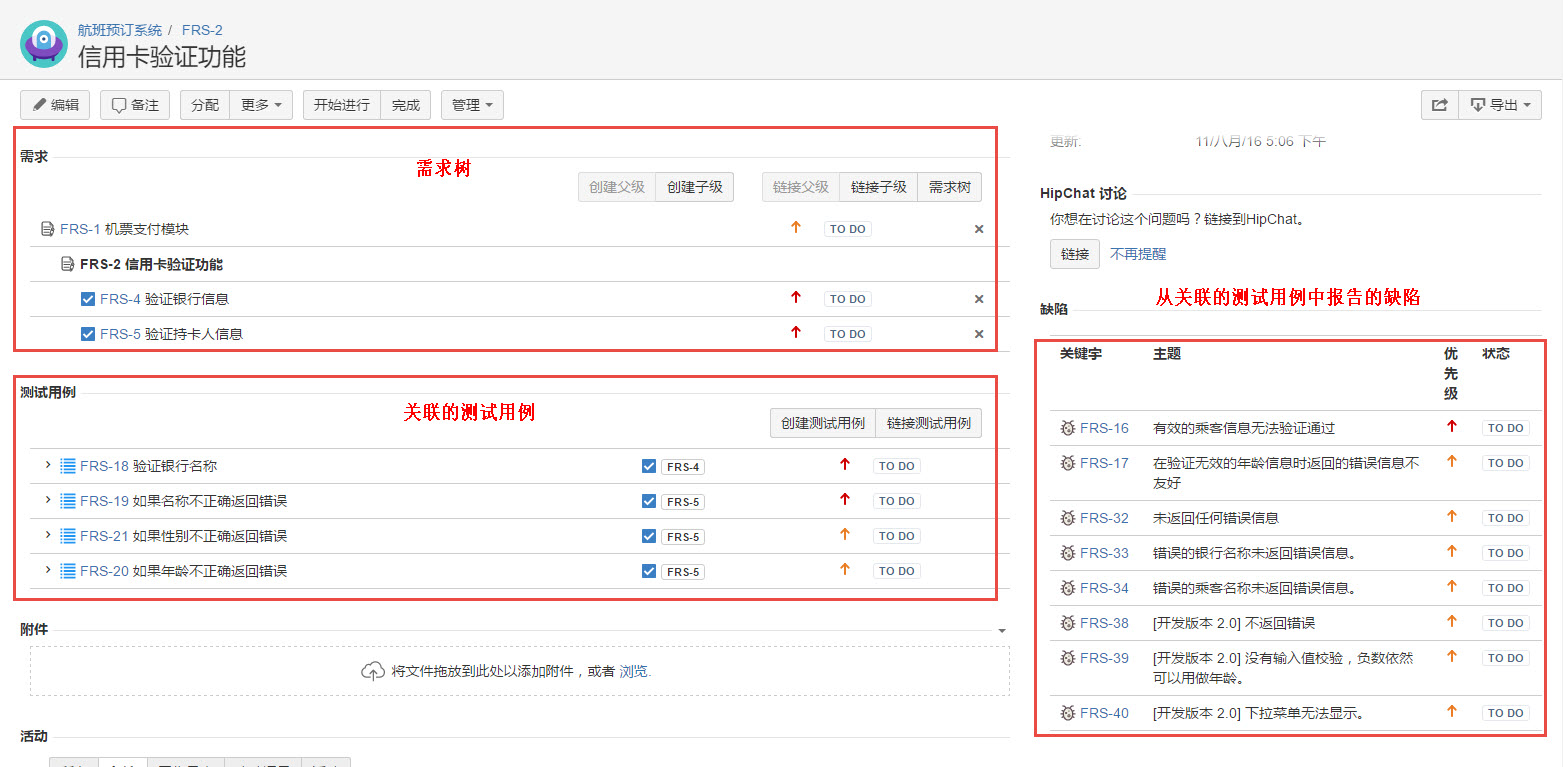Image resolution: width=1563 pixels, height=767 pixels.
Task: Click the 浏览 browse link for attachments
Action: (x=634, y=671)
